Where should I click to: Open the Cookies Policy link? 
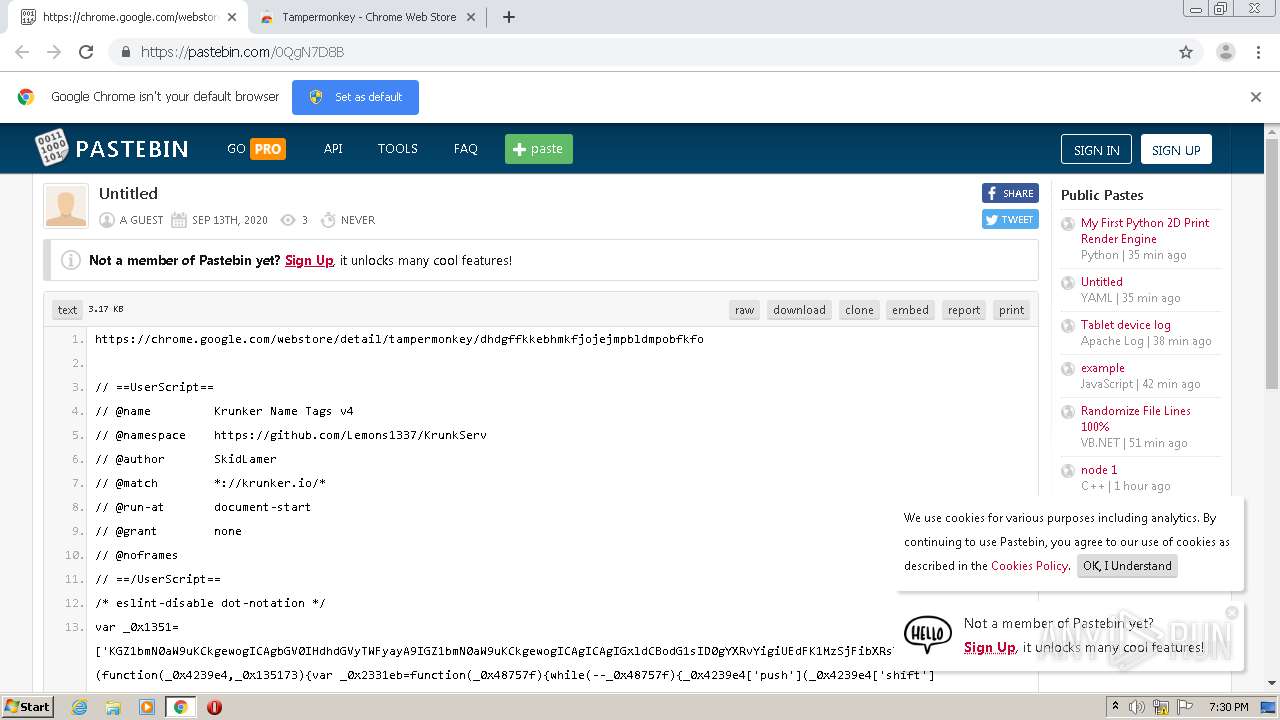pos(1029,566)
